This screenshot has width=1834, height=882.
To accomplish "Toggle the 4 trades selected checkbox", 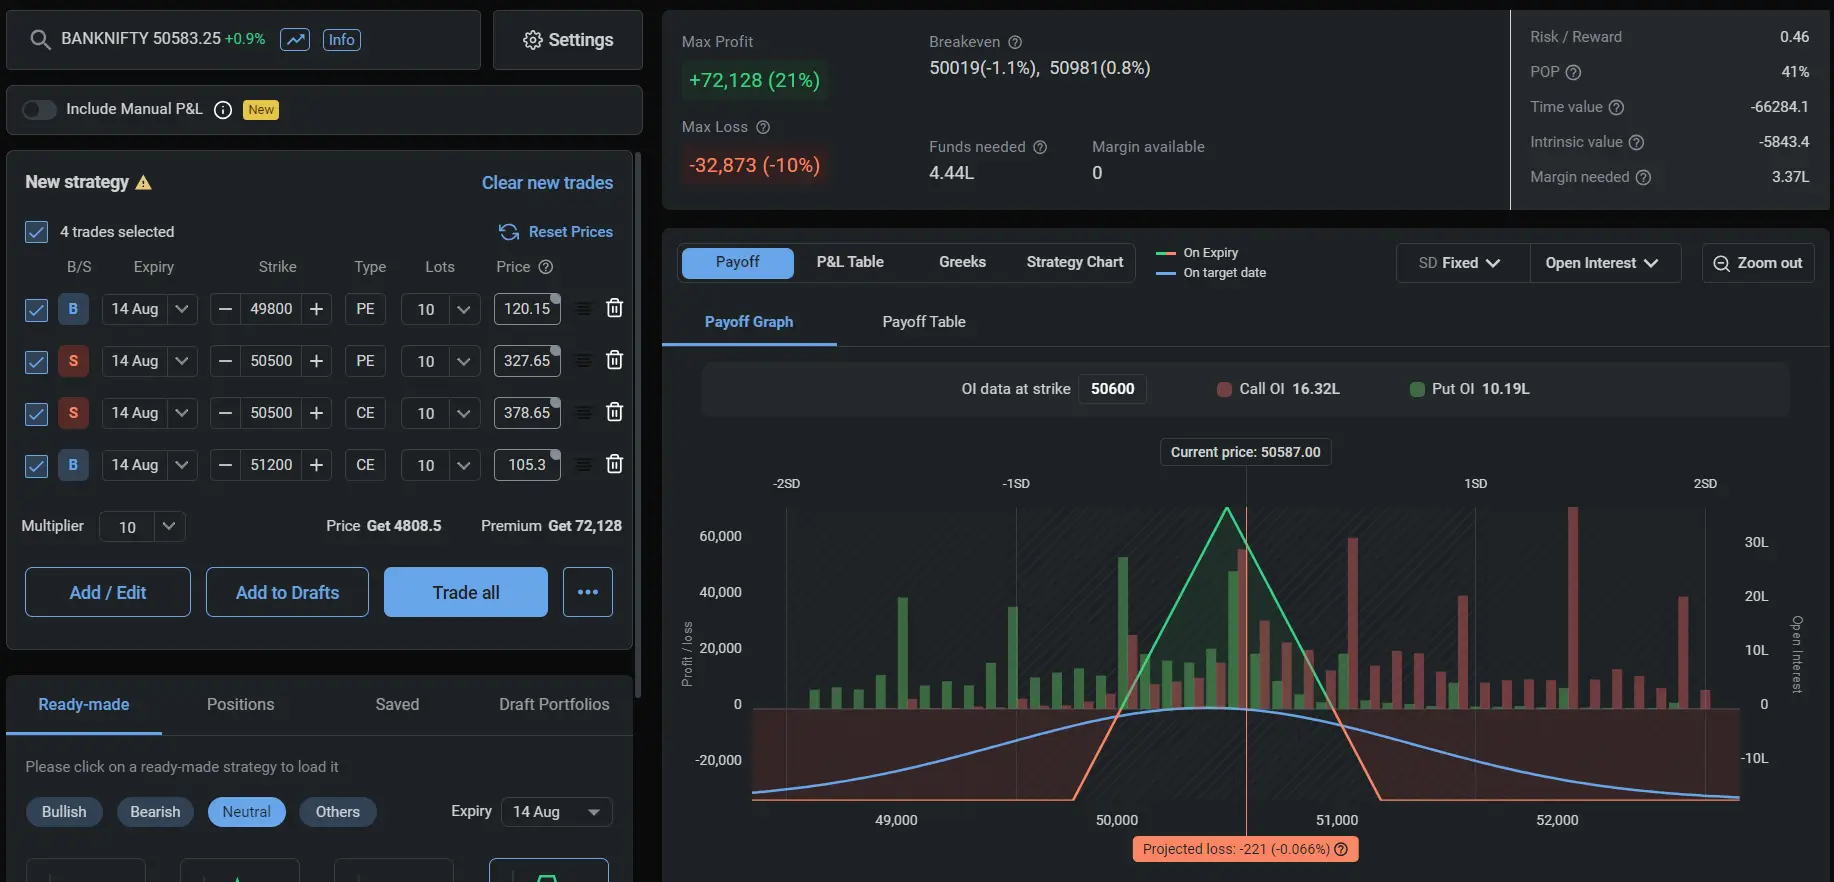I will 36,232.
